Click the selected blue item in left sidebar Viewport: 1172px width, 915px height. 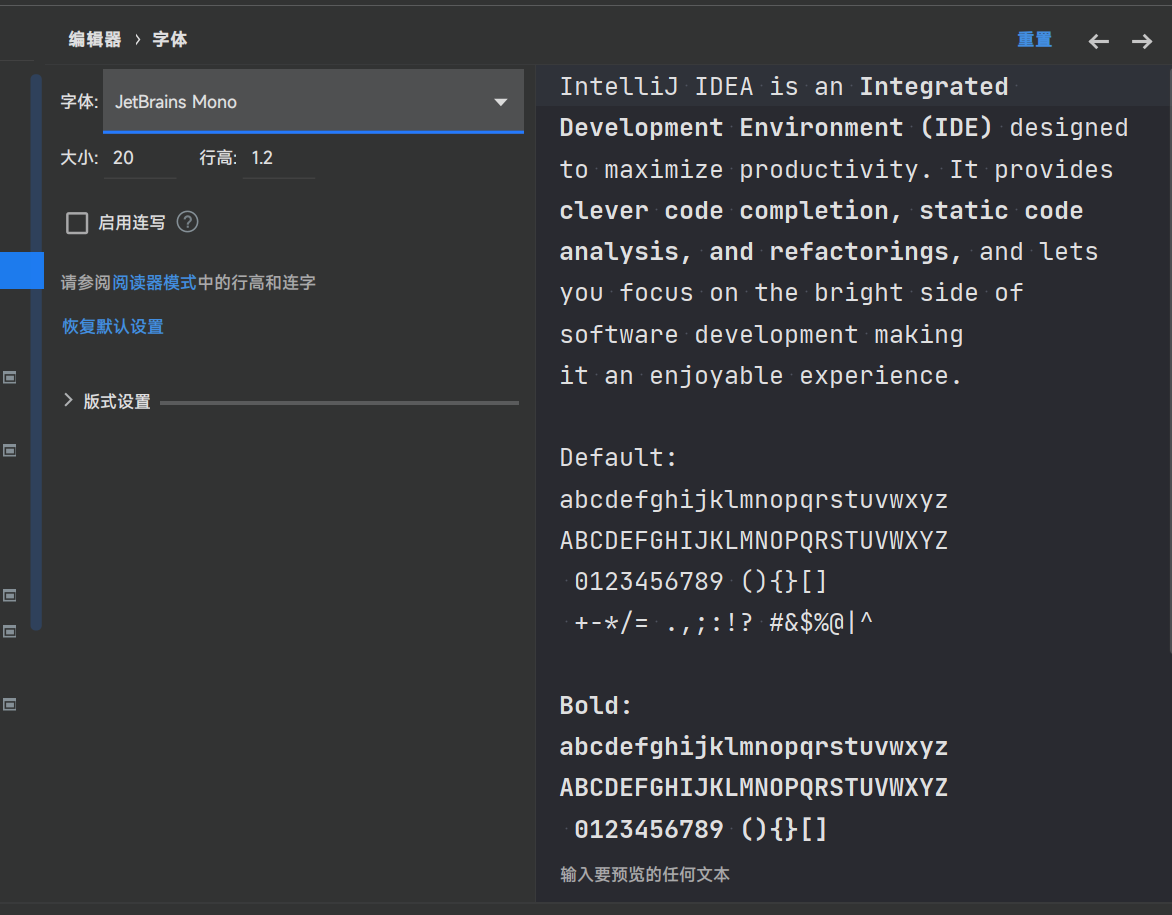click(22, 271)
